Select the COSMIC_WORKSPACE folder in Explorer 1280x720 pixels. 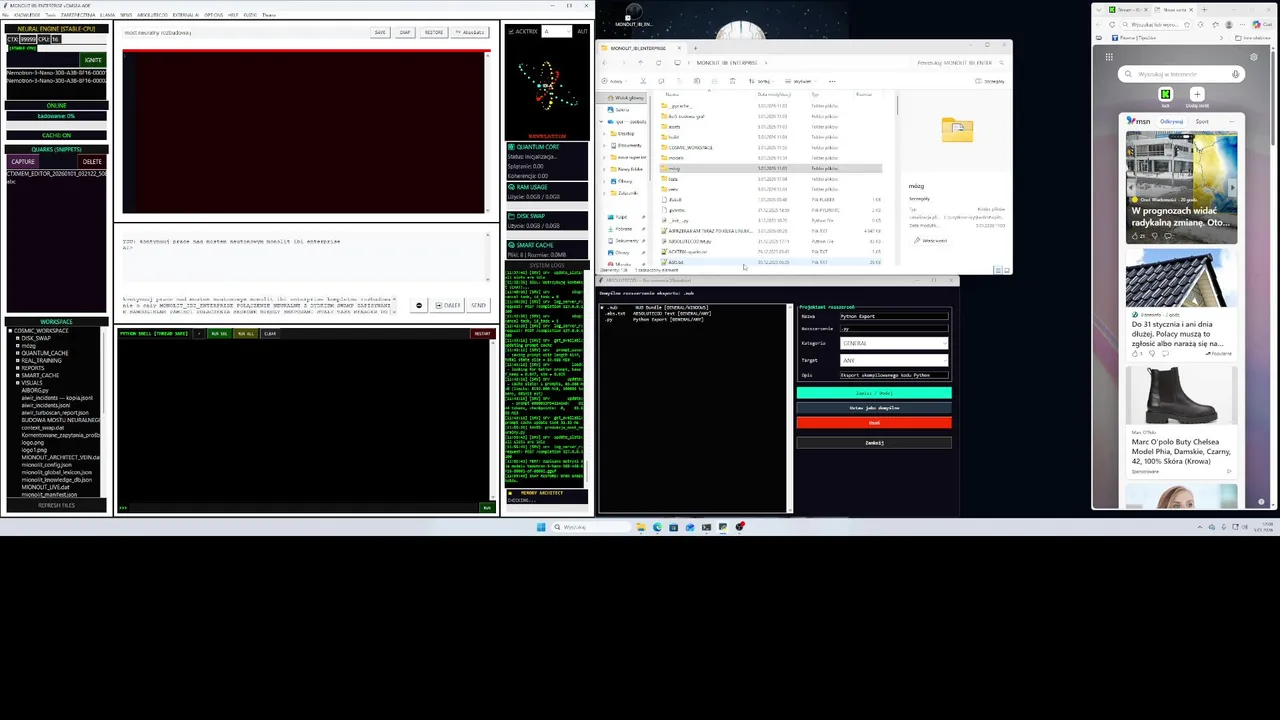tap(690, 147)
